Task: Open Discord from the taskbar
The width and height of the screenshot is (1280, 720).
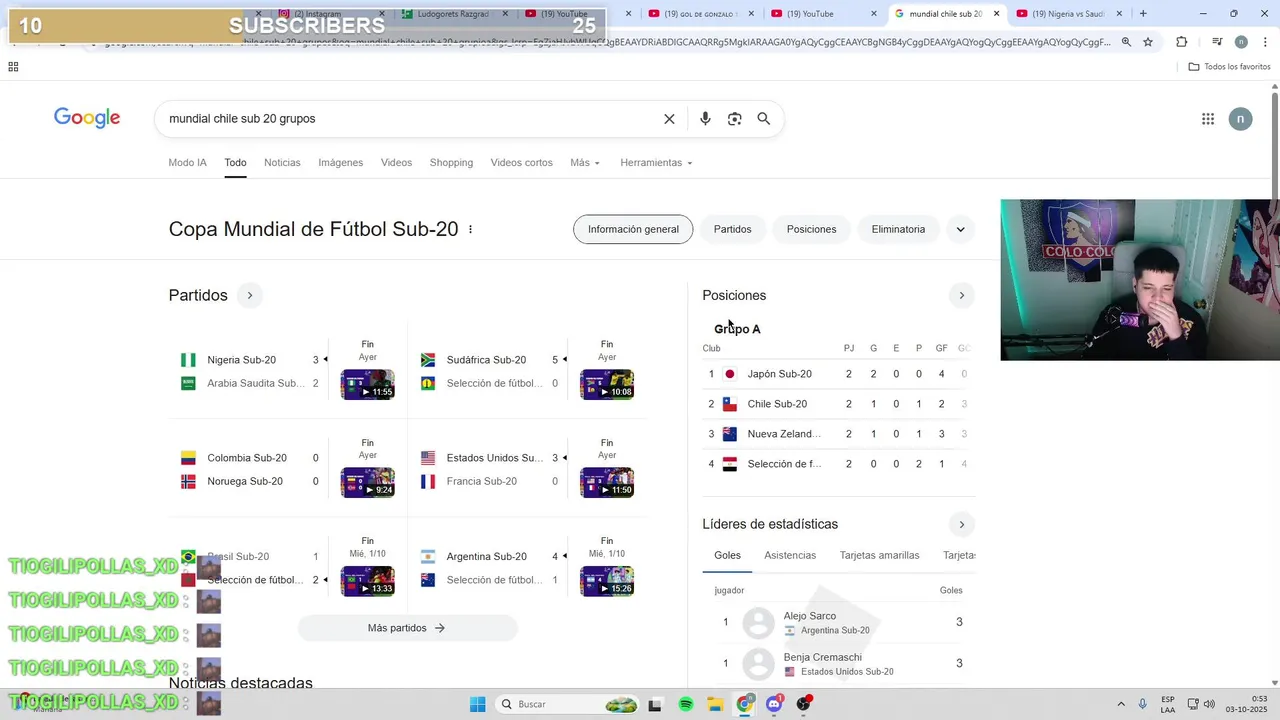Action: [x=774, y=704]
